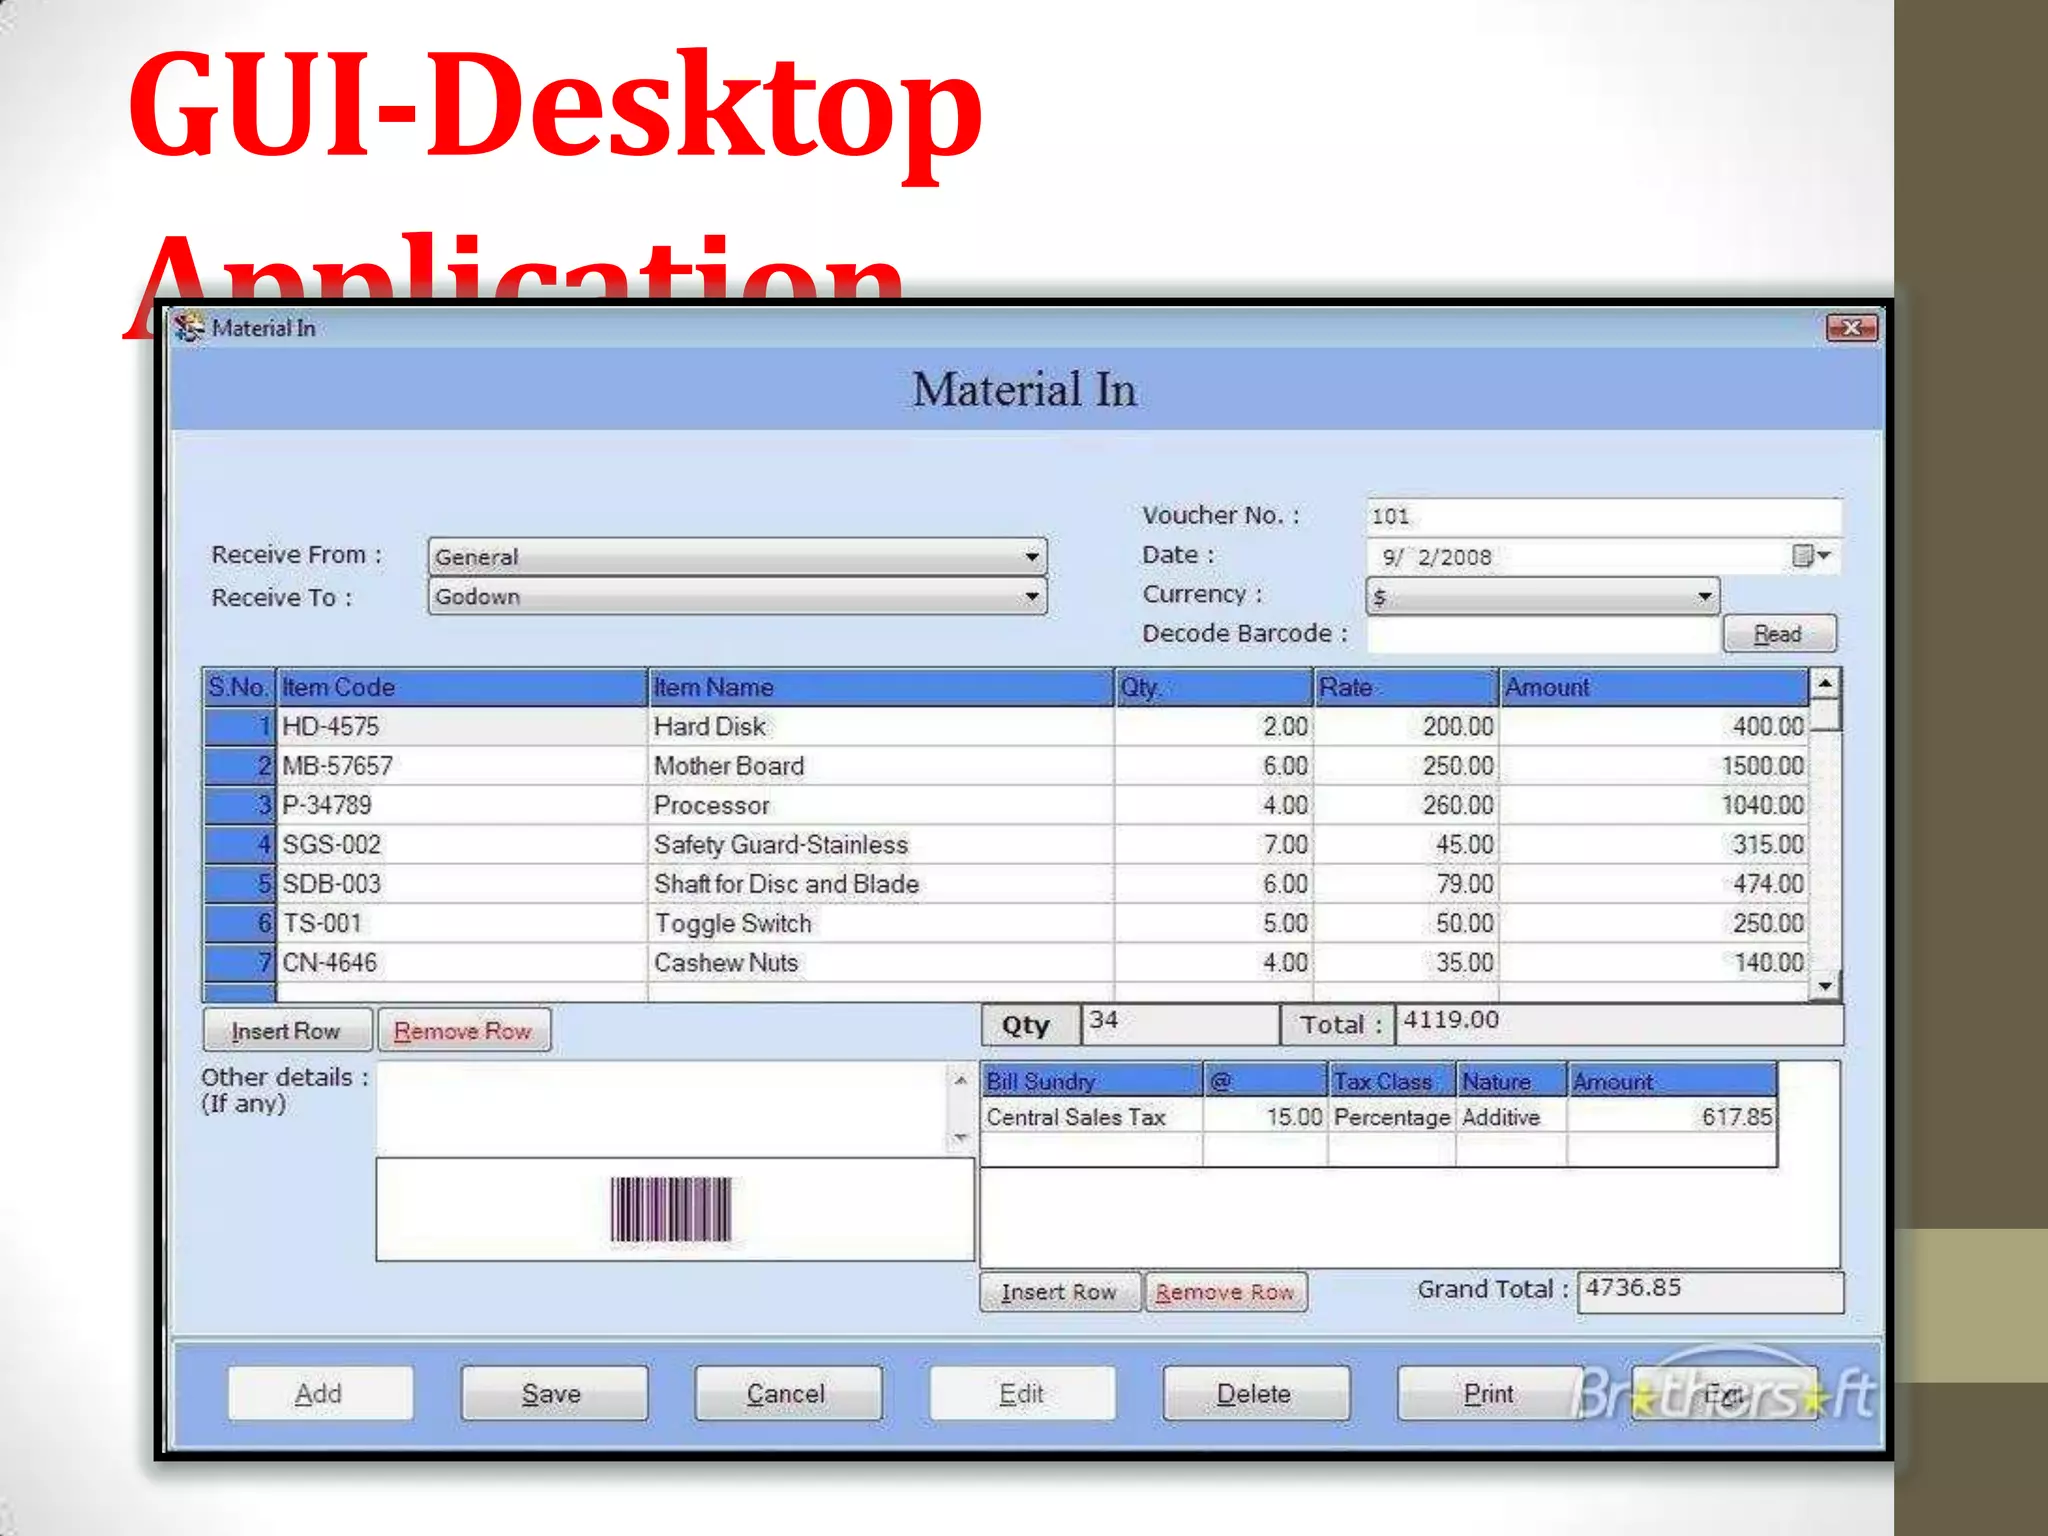This screenshot has height=1536, width=2048.
Task: Click the Bill Sundry column header
Action: tap(1091, 1081)
